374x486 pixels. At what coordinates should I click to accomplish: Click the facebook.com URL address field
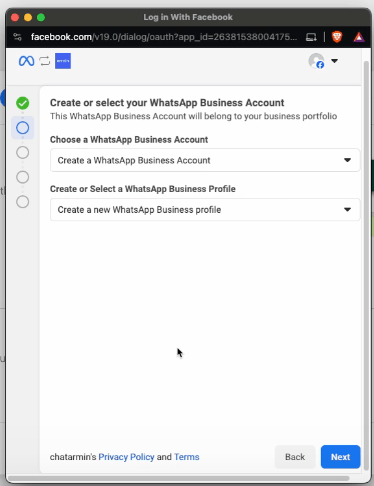point(164,37)
